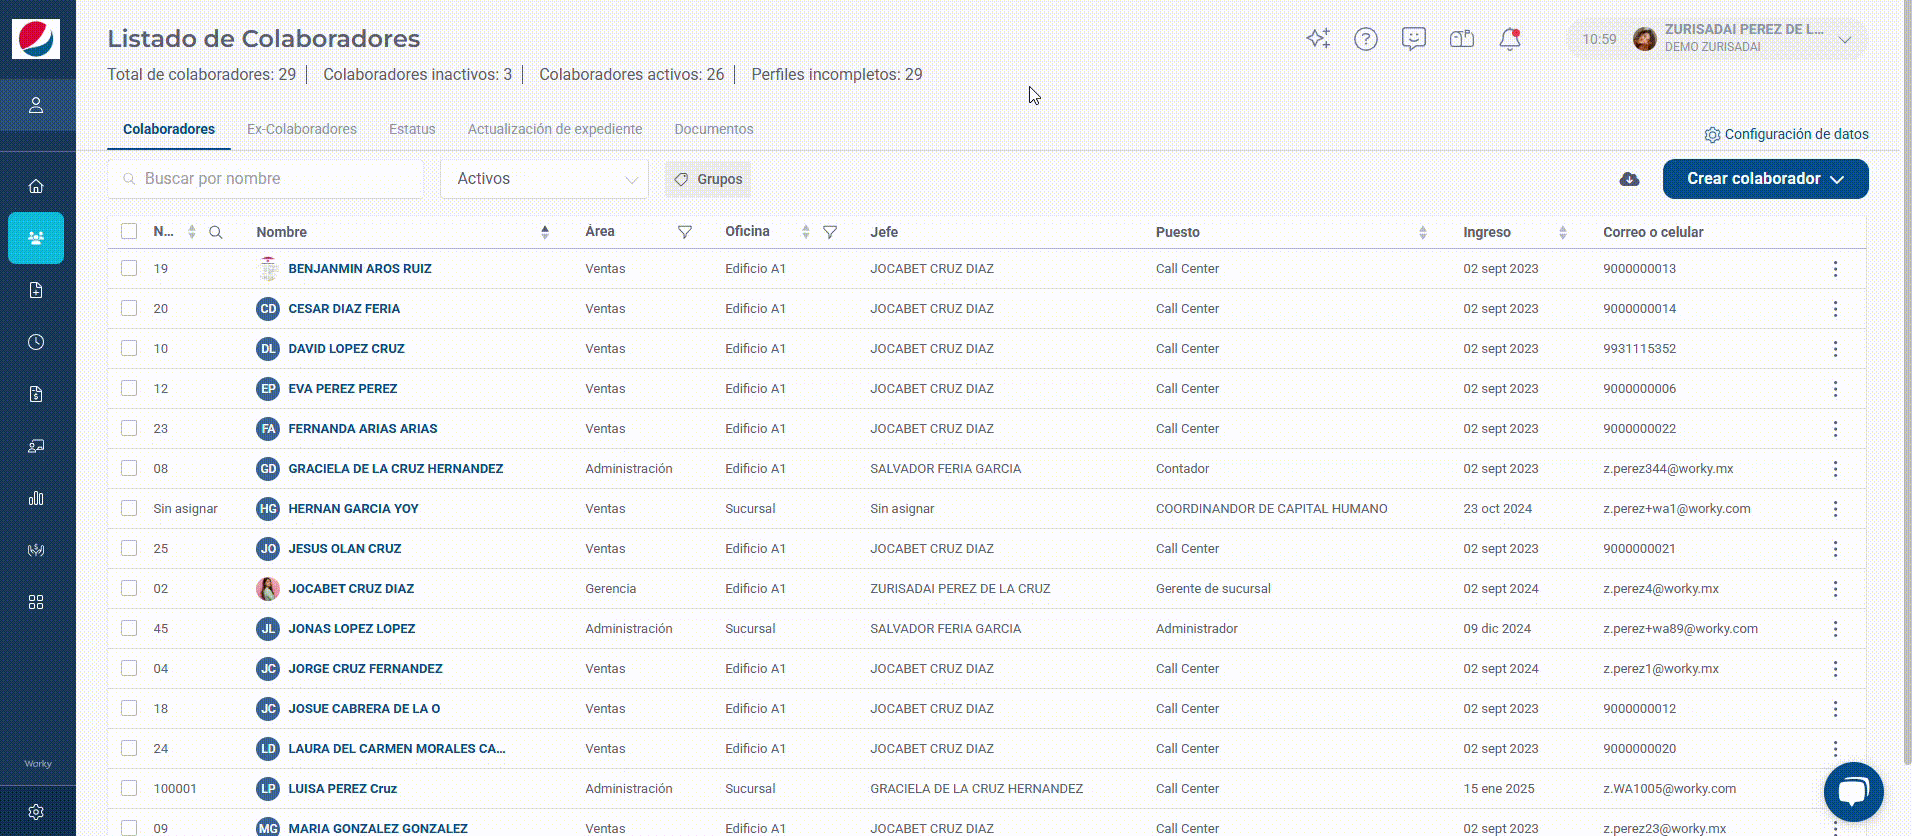Open JOSUE CABRERA DE LA O profile
This screenshot has height=836, width=1912.
click(x=364, y=709)
